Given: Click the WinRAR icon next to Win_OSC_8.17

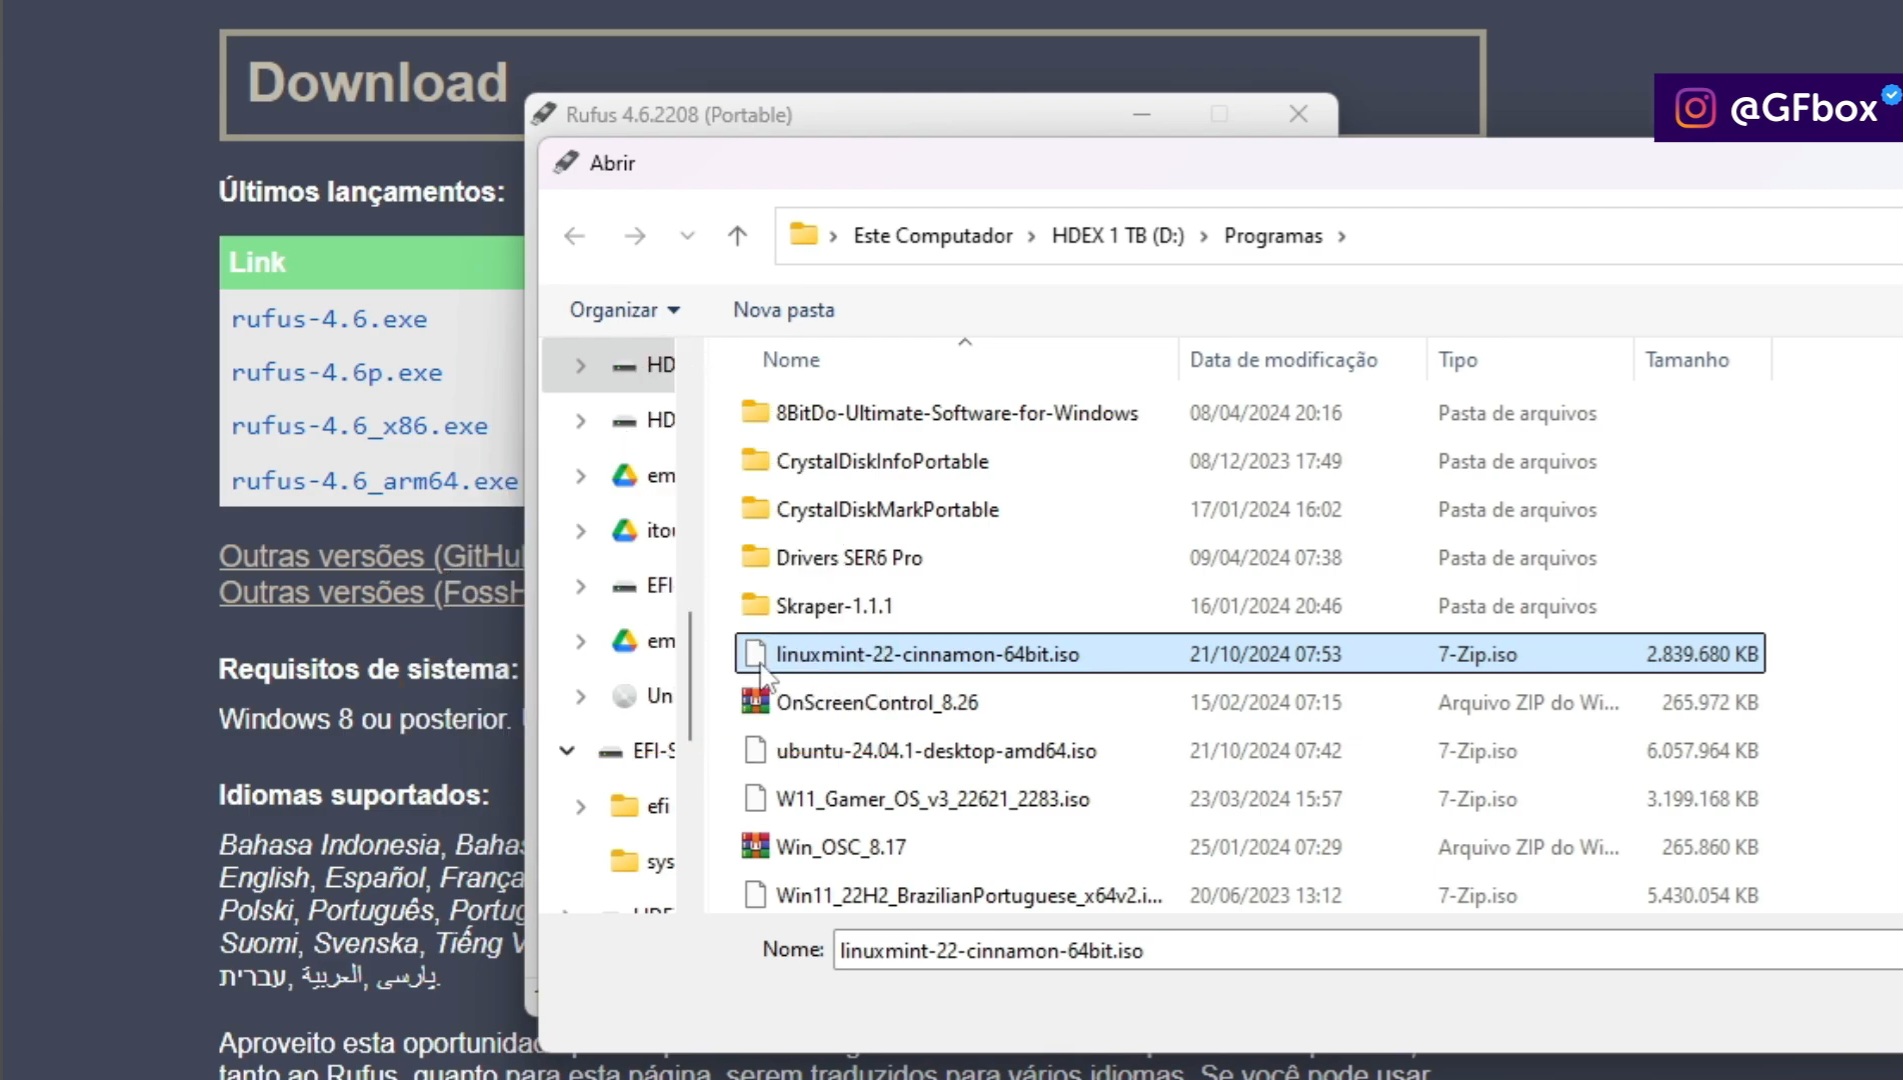Looking at the screenshot, I should (755, 845).
